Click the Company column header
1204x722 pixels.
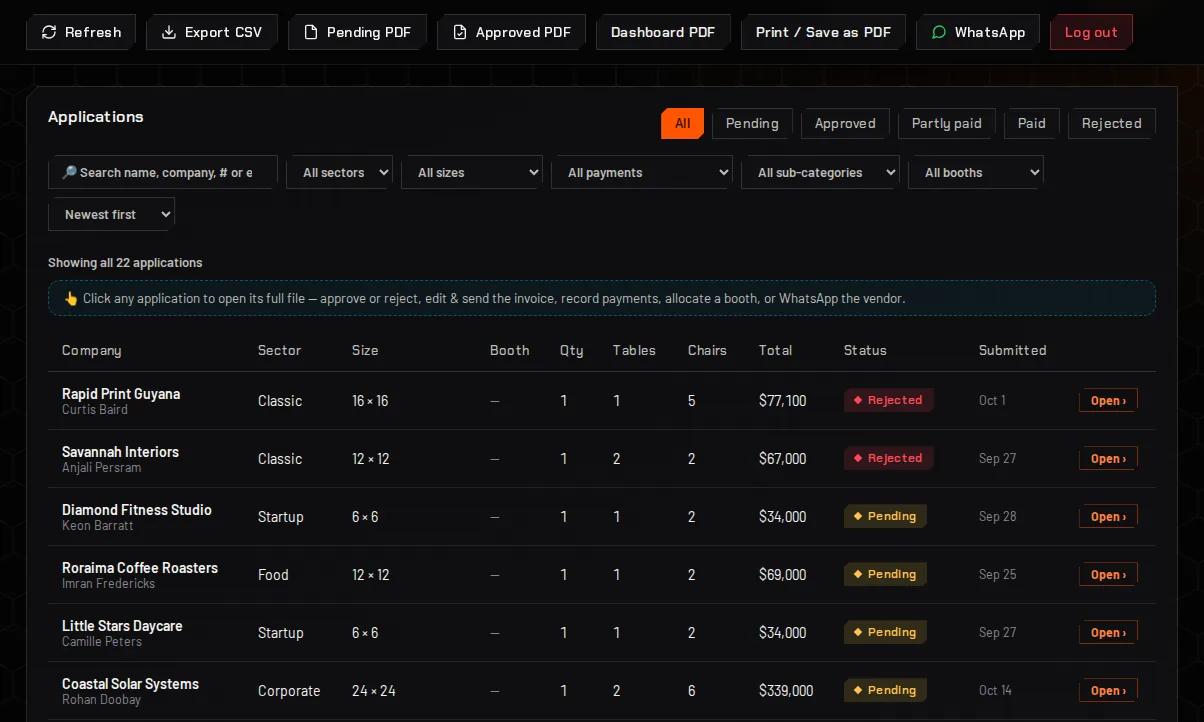pos(91,350)
